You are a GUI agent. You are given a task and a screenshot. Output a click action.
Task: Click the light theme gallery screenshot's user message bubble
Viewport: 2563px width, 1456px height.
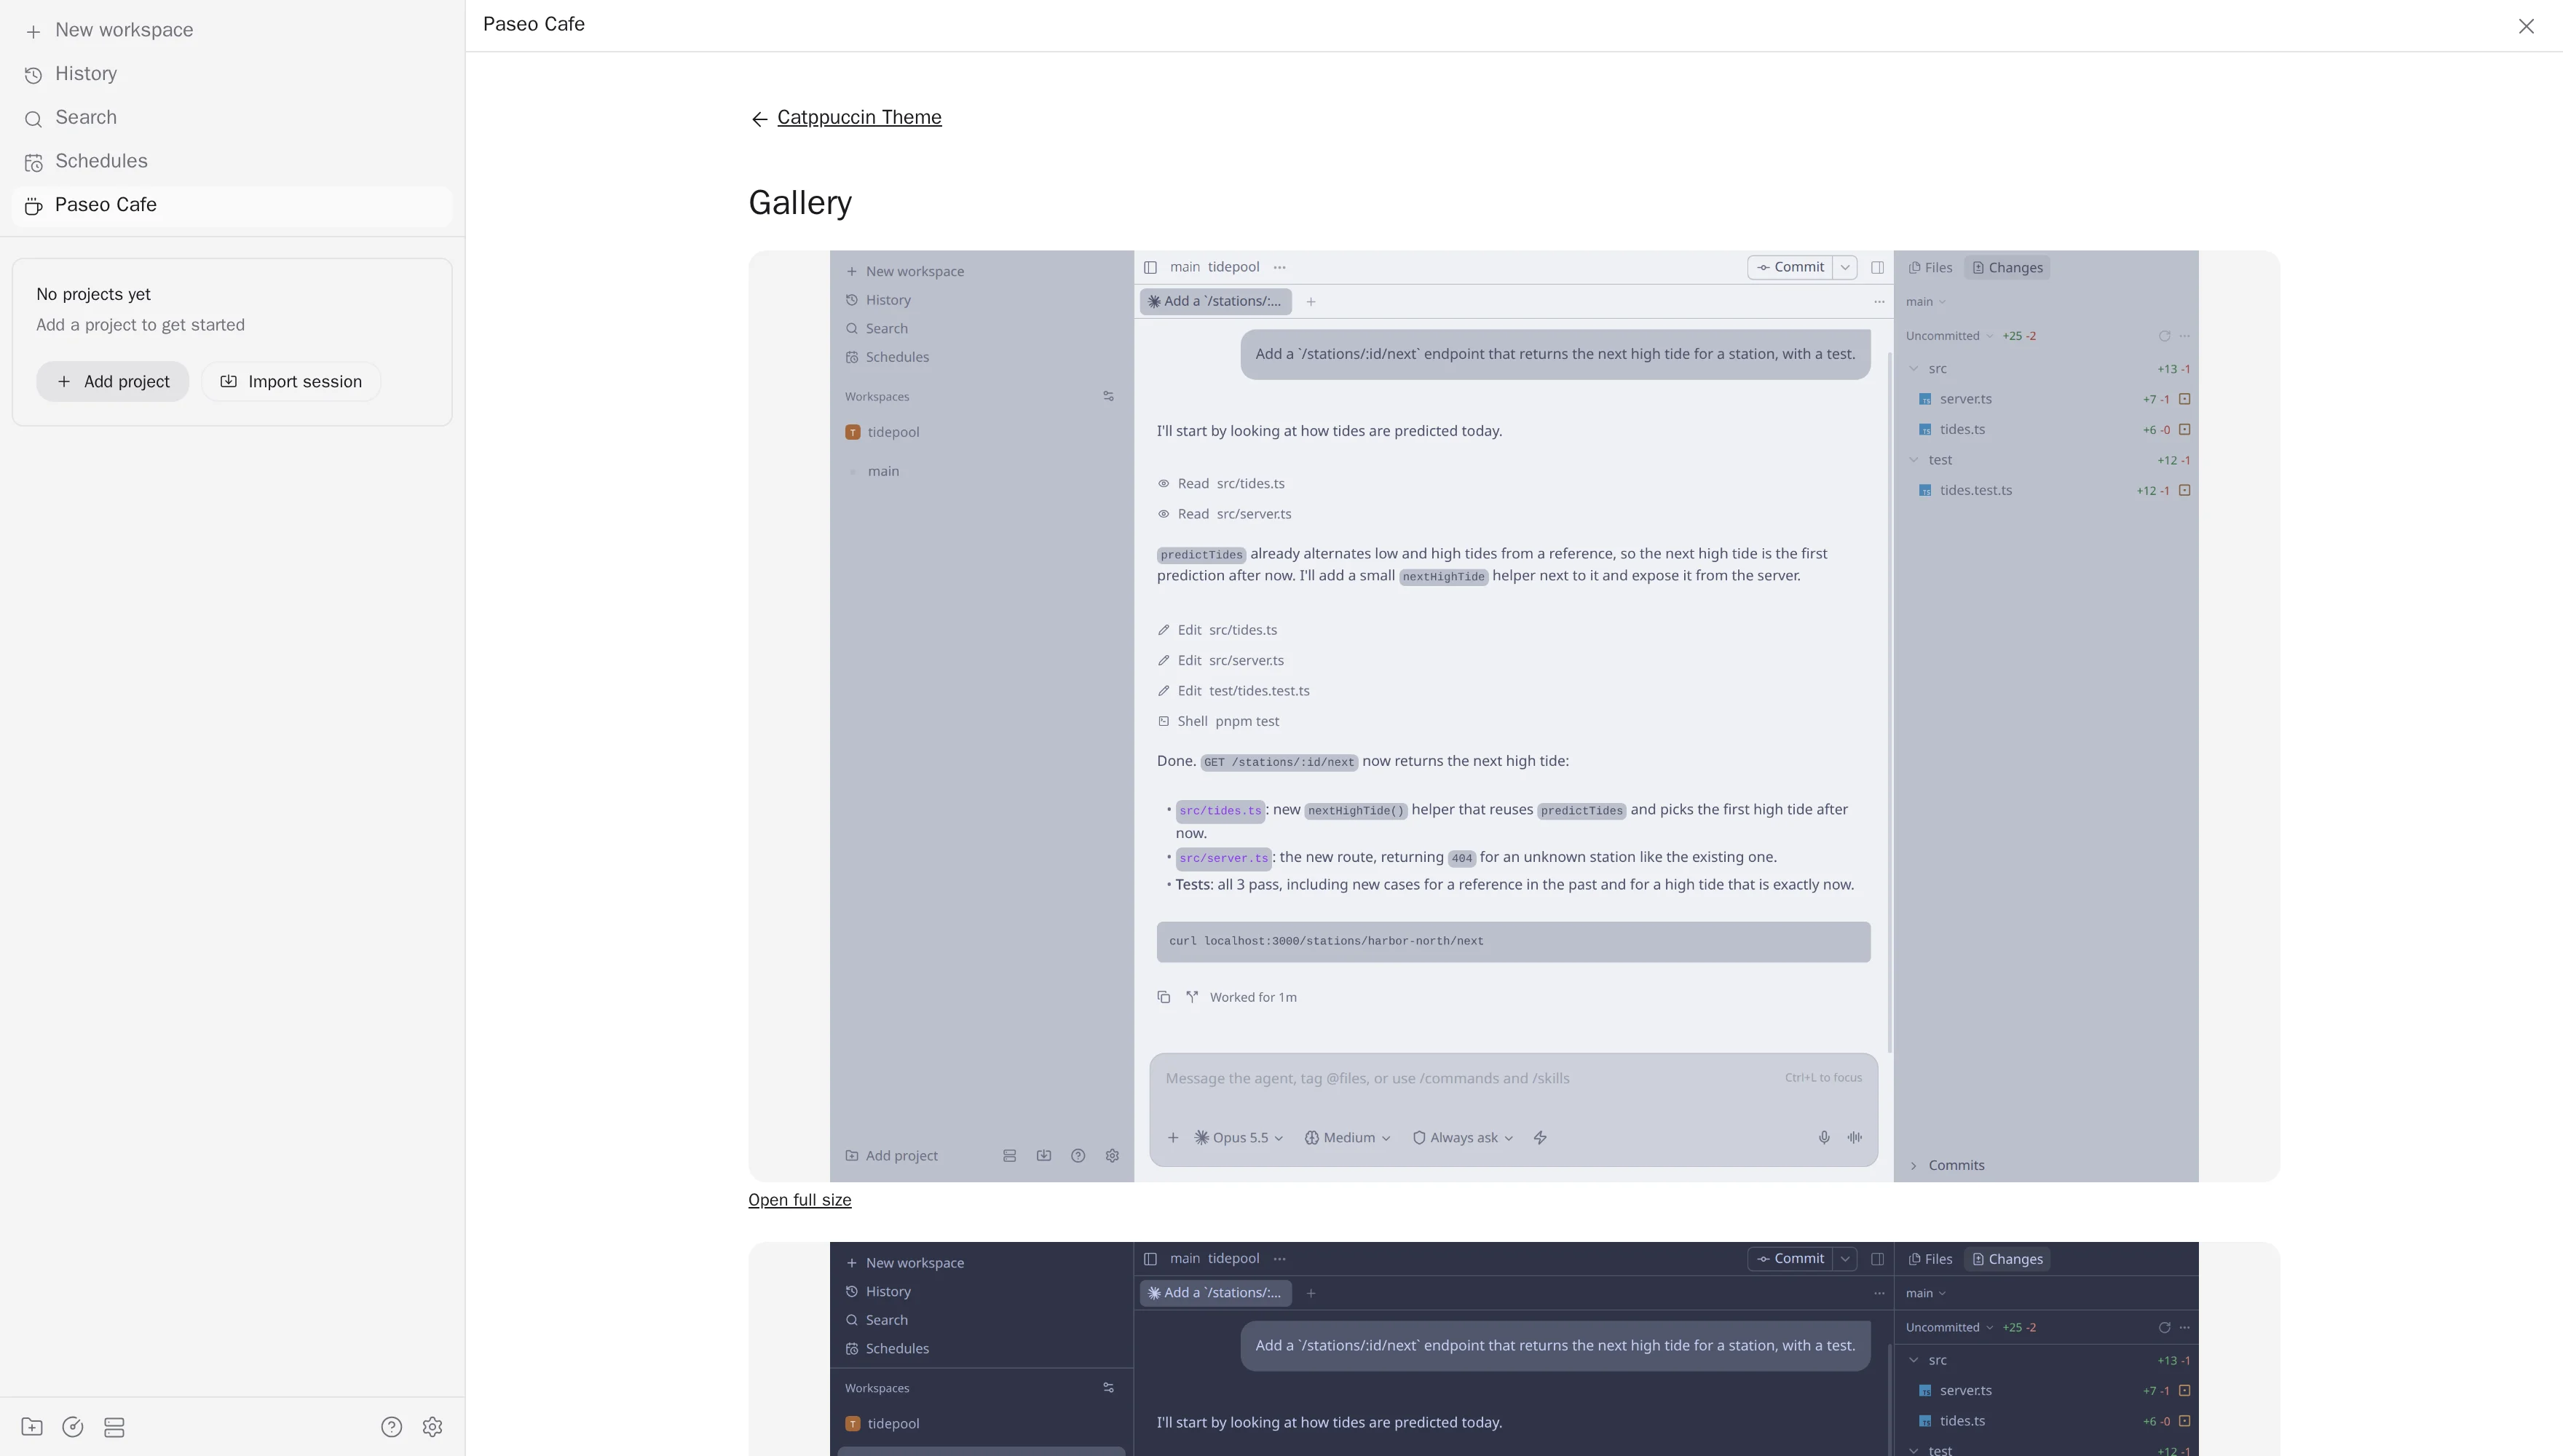tap(1555, 354)
